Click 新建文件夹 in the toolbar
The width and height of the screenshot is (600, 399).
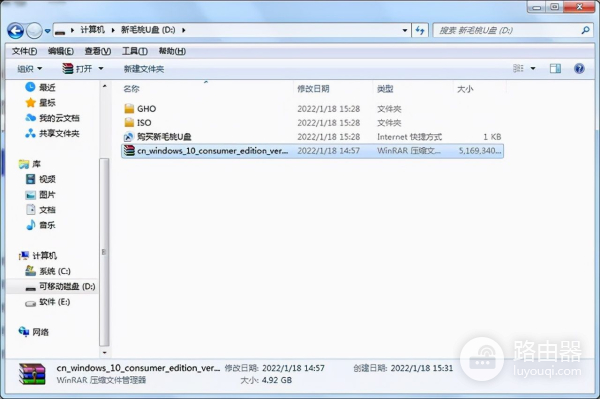(x=144, y=69)
